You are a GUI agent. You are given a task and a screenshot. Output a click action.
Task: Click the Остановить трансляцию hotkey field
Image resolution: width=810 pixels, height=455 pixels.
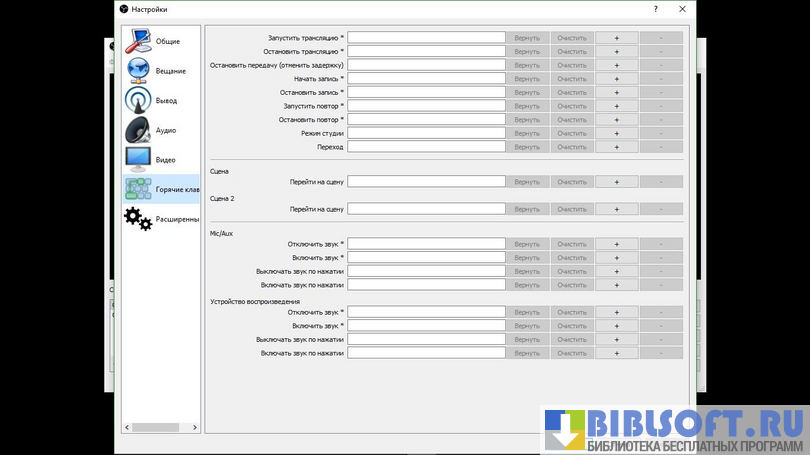(426, 51)
